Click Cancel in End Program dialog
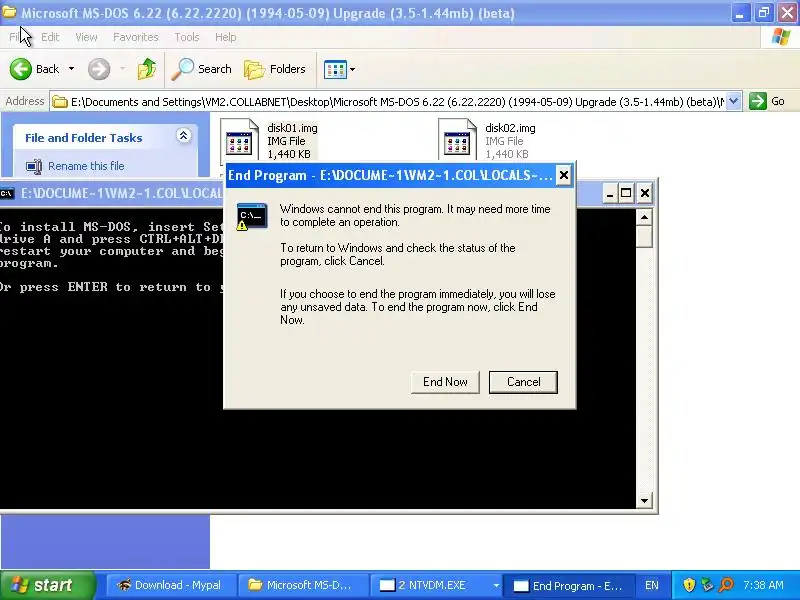Viewport: 800px width, 600px height. [x=523, y=382]
